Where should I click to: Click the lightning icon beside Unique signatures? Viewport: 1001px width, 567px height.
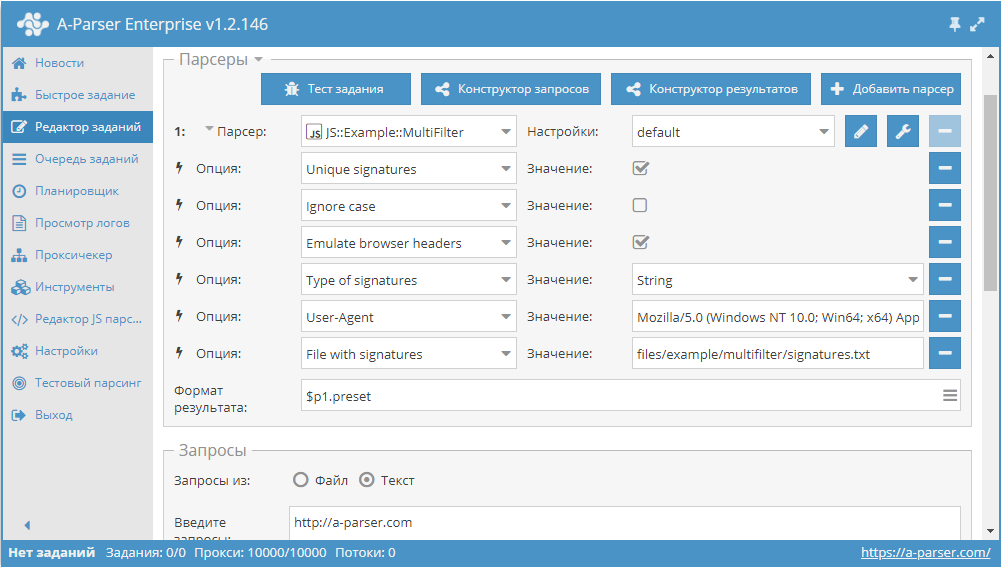click(x=179, y=168)
